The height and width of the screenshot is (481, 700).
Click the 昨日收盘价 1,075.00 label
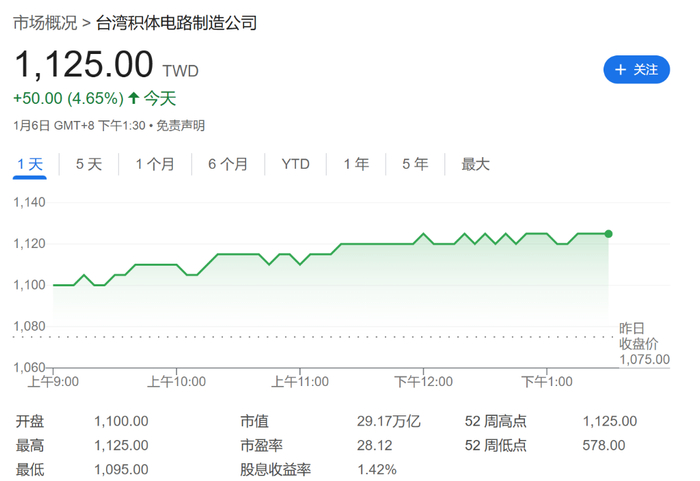644,344
